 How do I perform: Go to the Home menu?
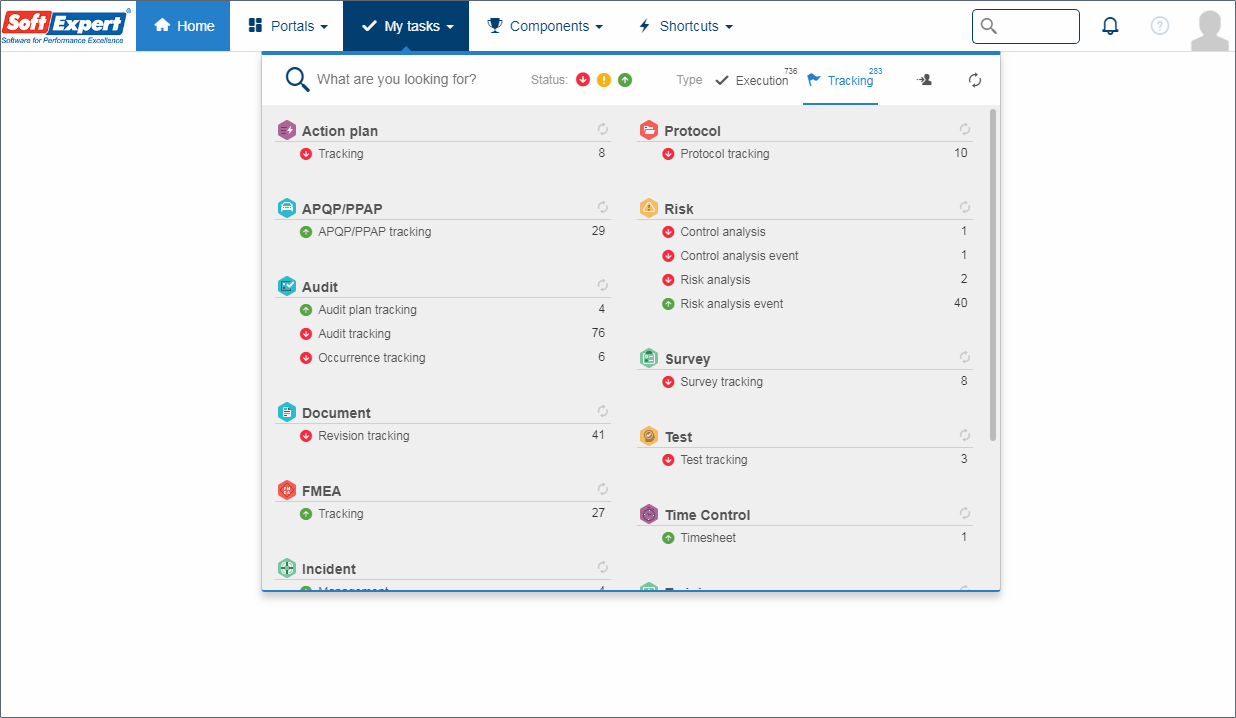(x=183, y=26)
